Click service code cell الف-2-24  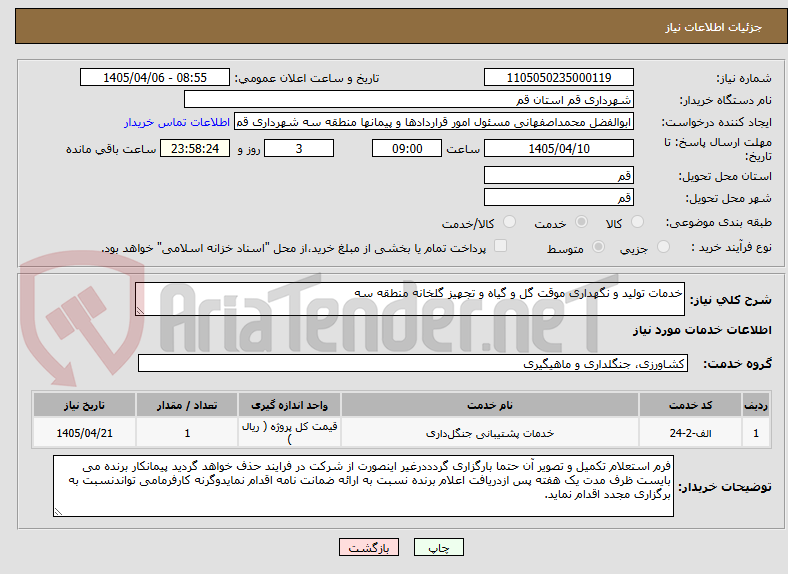[x=691, y=433]
